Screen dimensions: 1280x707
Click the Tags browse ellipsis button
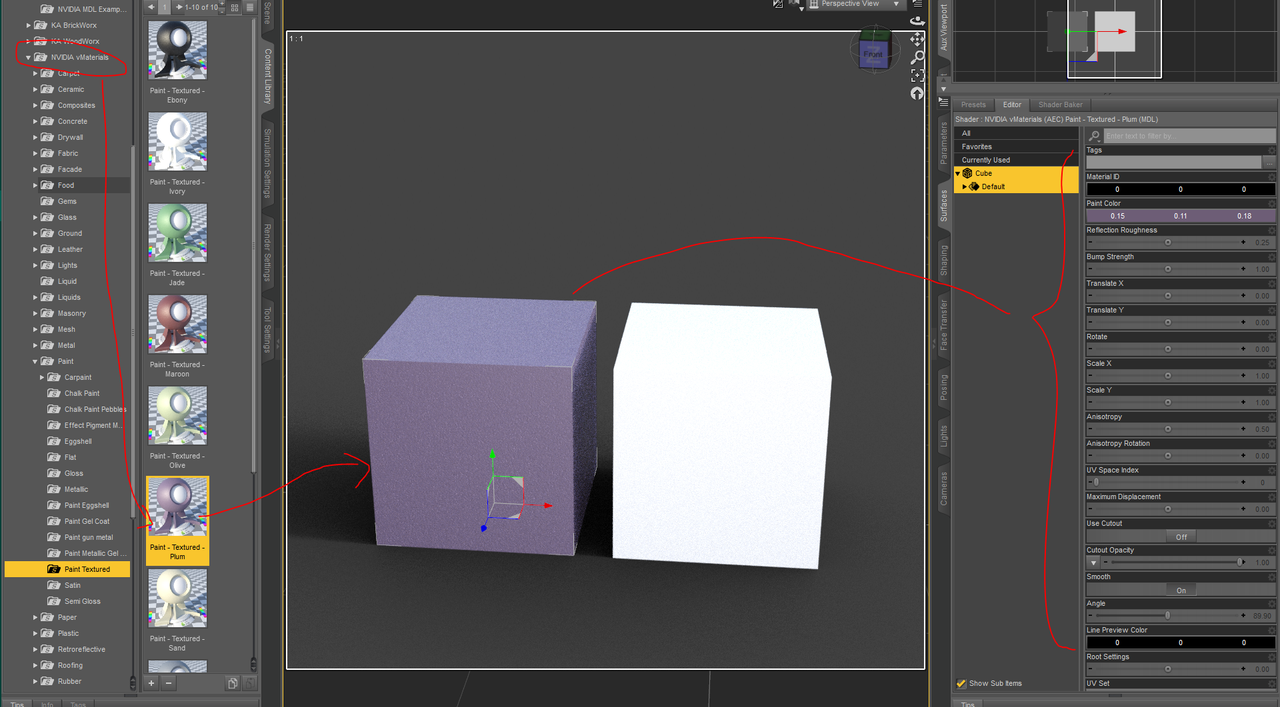click(1269, 162)
